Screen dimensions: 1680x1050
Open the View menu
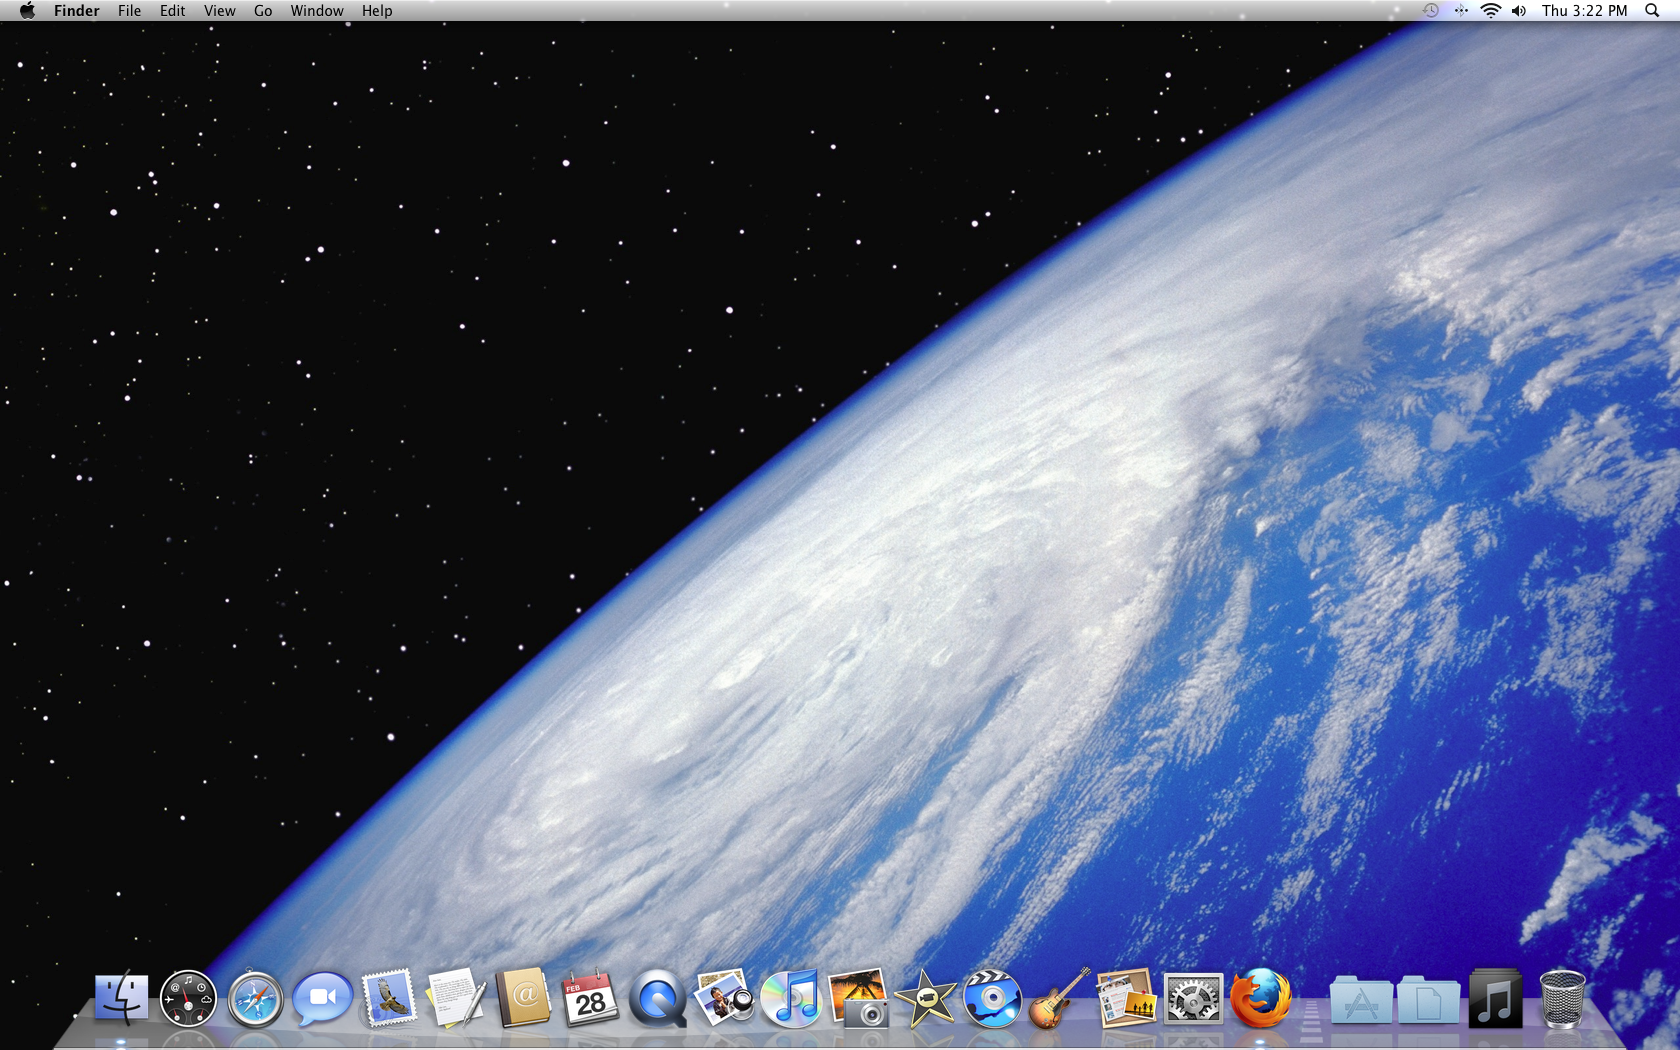pos(220,10)
